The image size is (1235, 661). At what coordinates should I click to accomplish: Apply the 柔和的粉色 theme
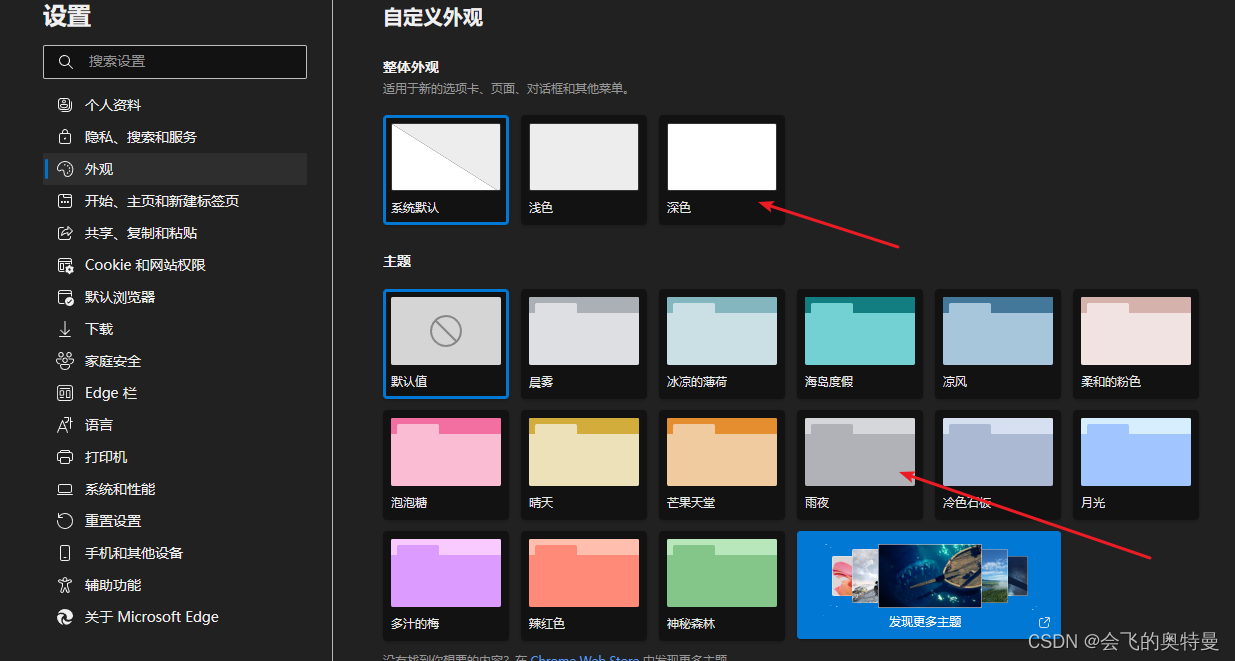coord(1136,343)
